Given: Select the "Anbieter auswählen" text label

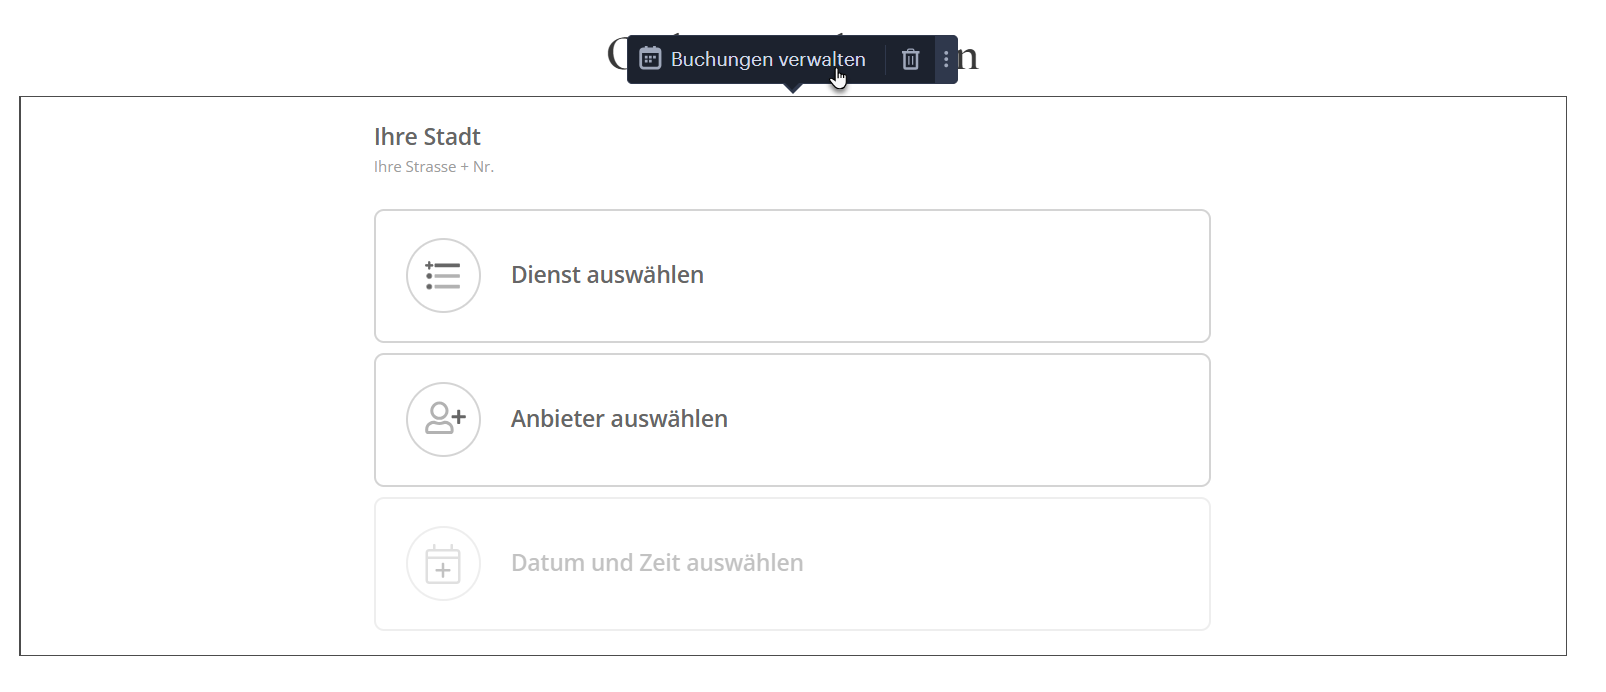Looking at the screenshot, I should 619,419.
